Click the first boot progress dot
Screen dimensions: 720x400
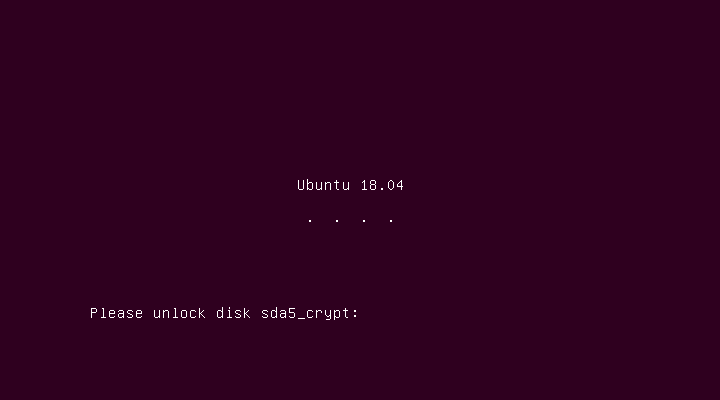coord(310,220)
